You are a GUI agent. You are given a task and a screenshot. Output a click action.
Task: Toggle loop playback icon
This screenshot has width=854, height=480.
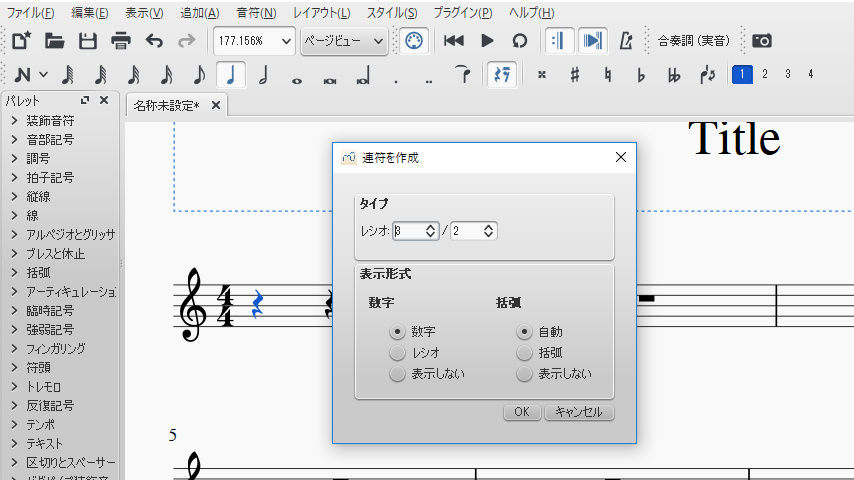[520, 41]
